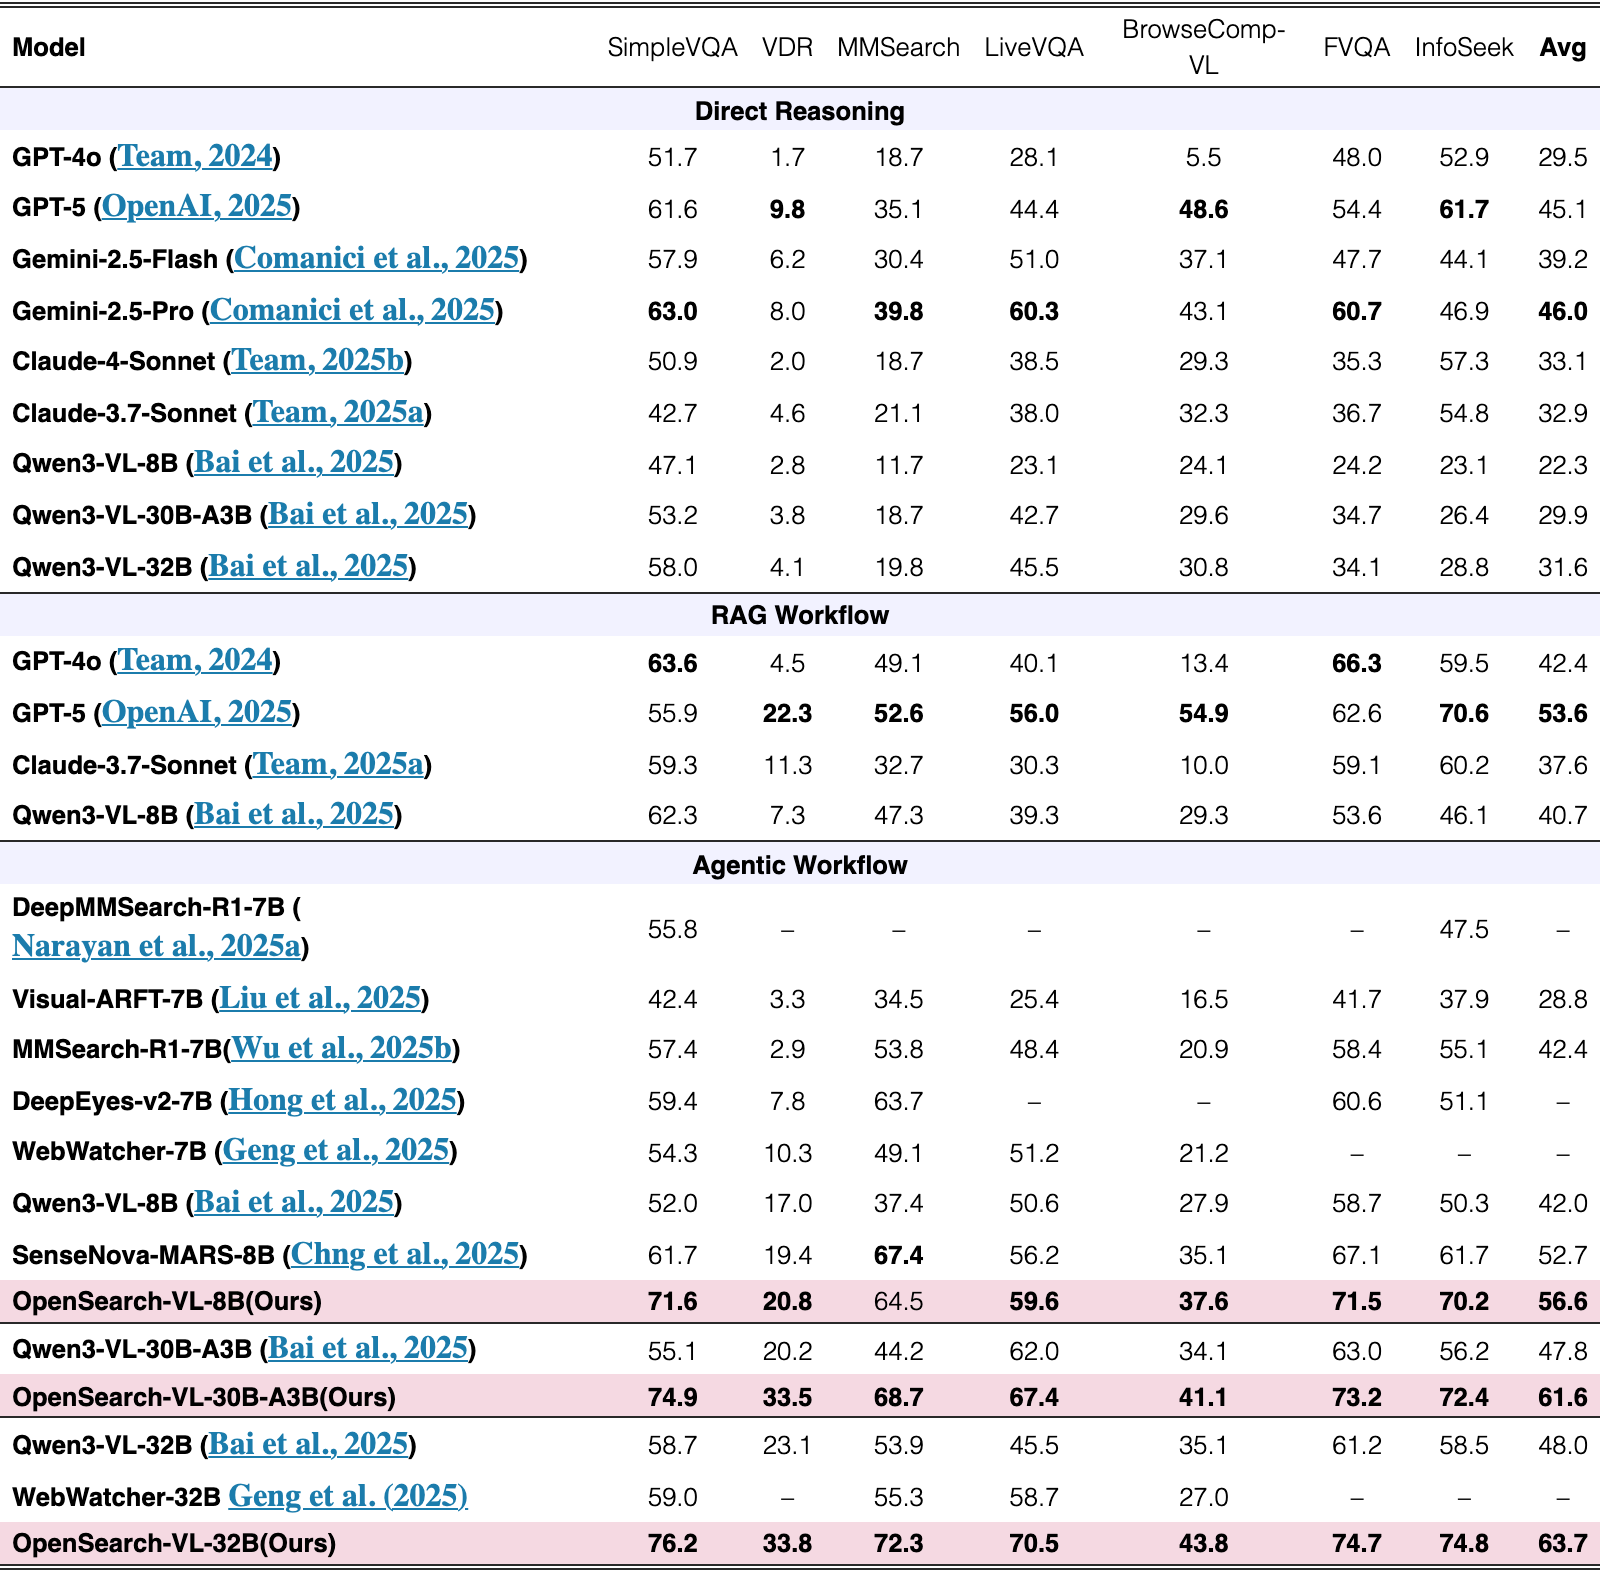Open "Team, 2025a" in RAG Workflow Claude-3.7-Sonnet row
This screenshot has width=1600, height=1570.
click(x=338, y=764)
